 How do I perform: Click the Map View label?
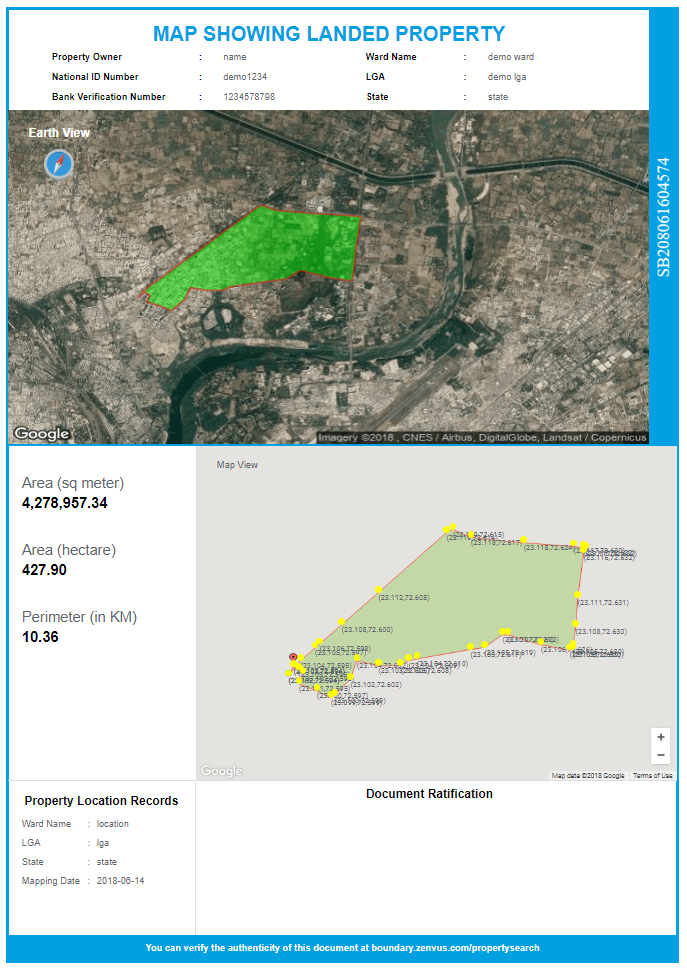coord(237,465)
